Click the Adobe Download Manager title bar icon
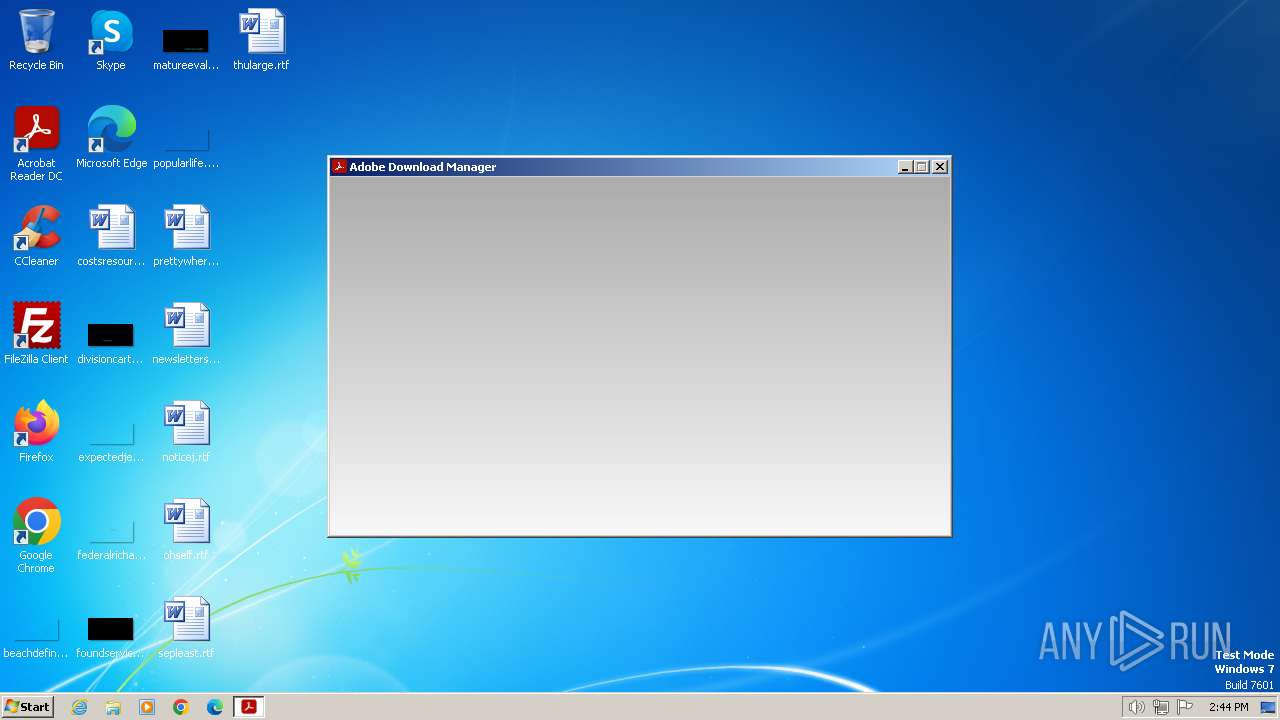This screenshot has height=720, width=1280. click(x=339, y=167)
